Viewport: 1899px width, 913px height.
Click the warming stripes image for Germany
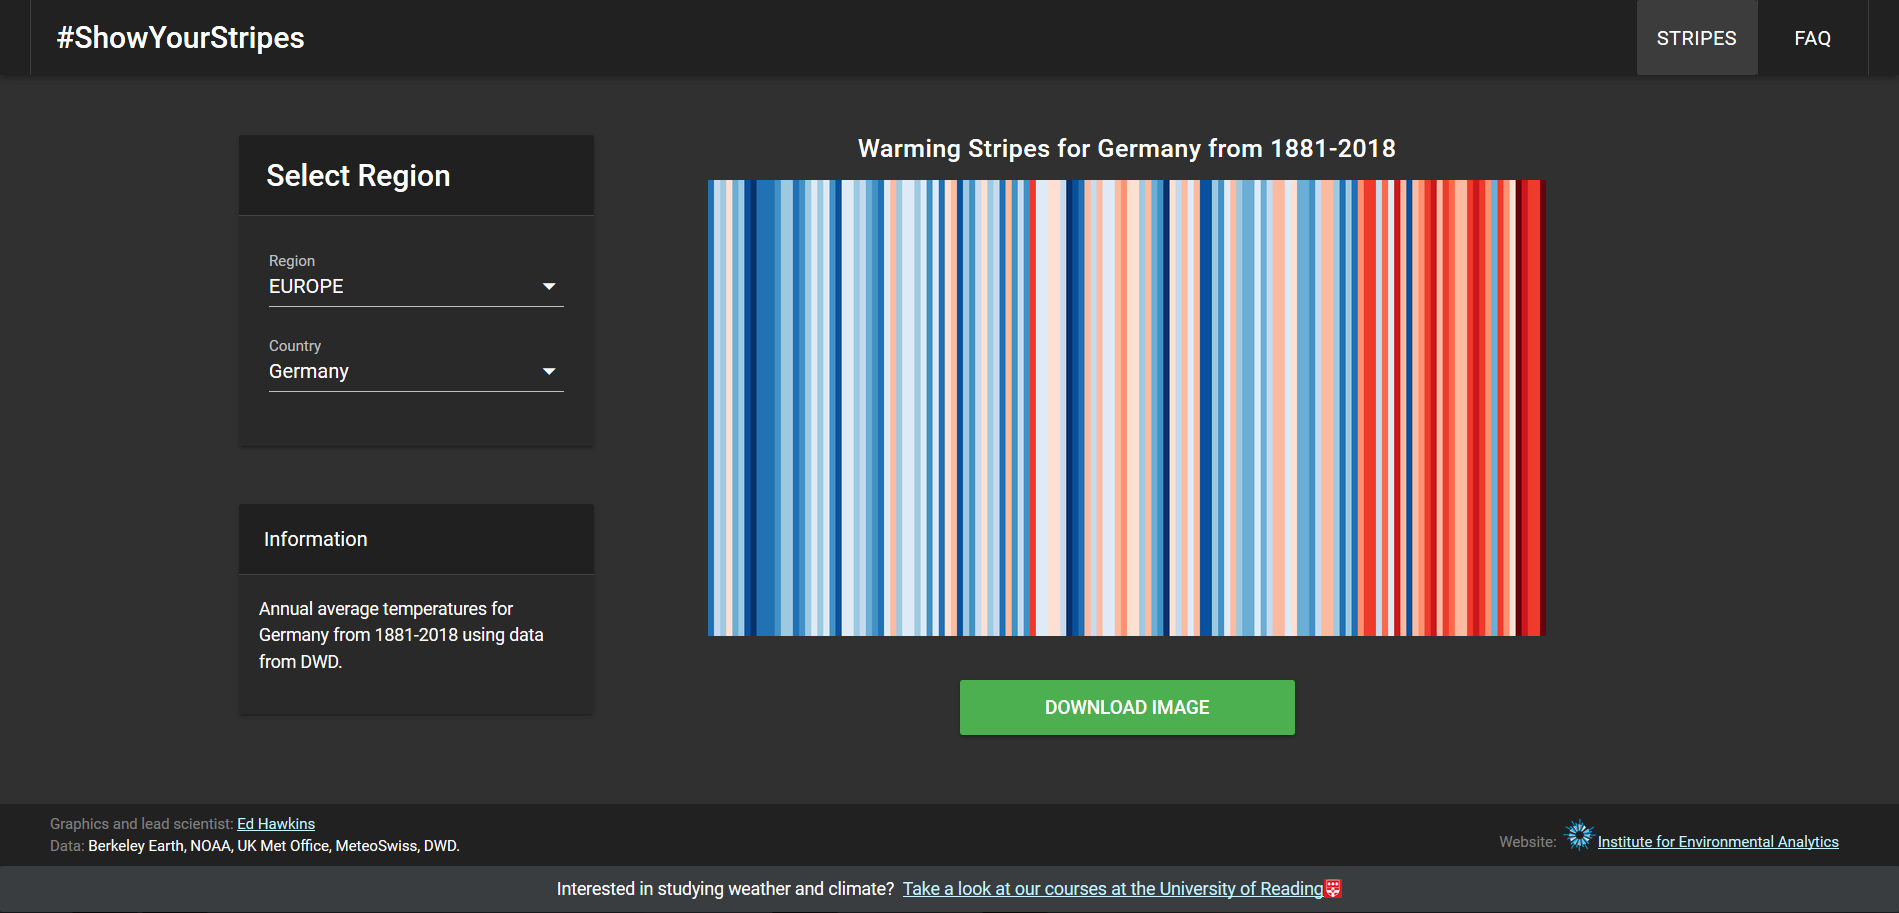[1127, 408]
